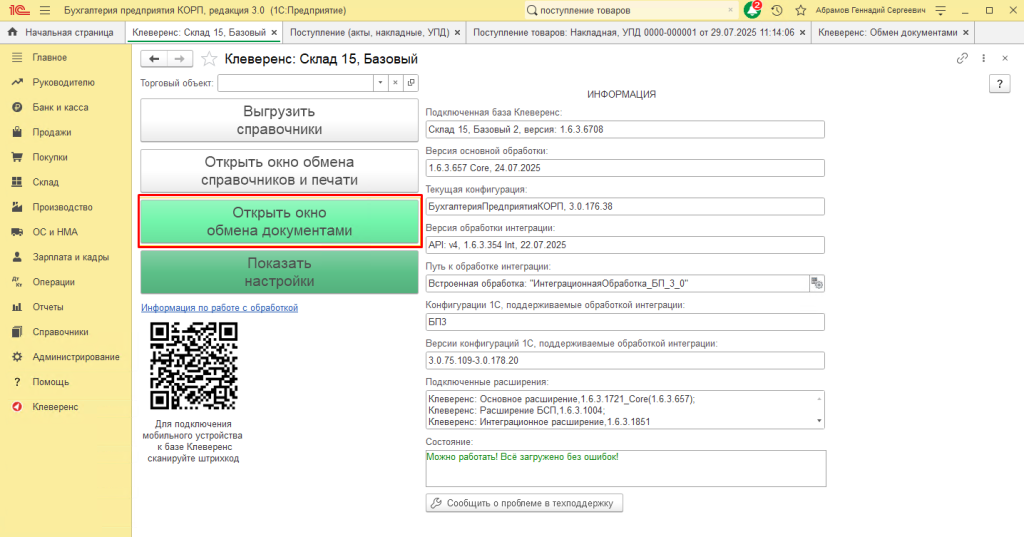Open the Клеверенс section in sidebar
The image size is (1024, 537).
pyautogui.click(x=55, y=407)
